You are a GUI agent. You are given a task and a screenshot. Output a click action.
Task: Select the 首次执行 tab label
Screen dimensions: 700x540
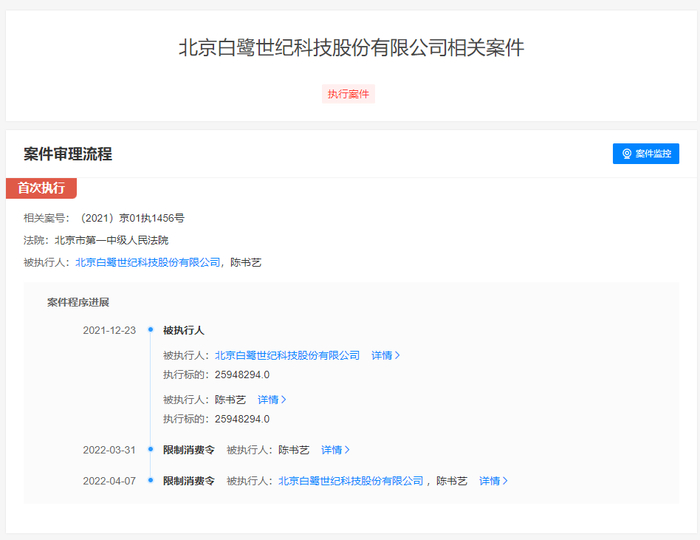click(41, 188)
